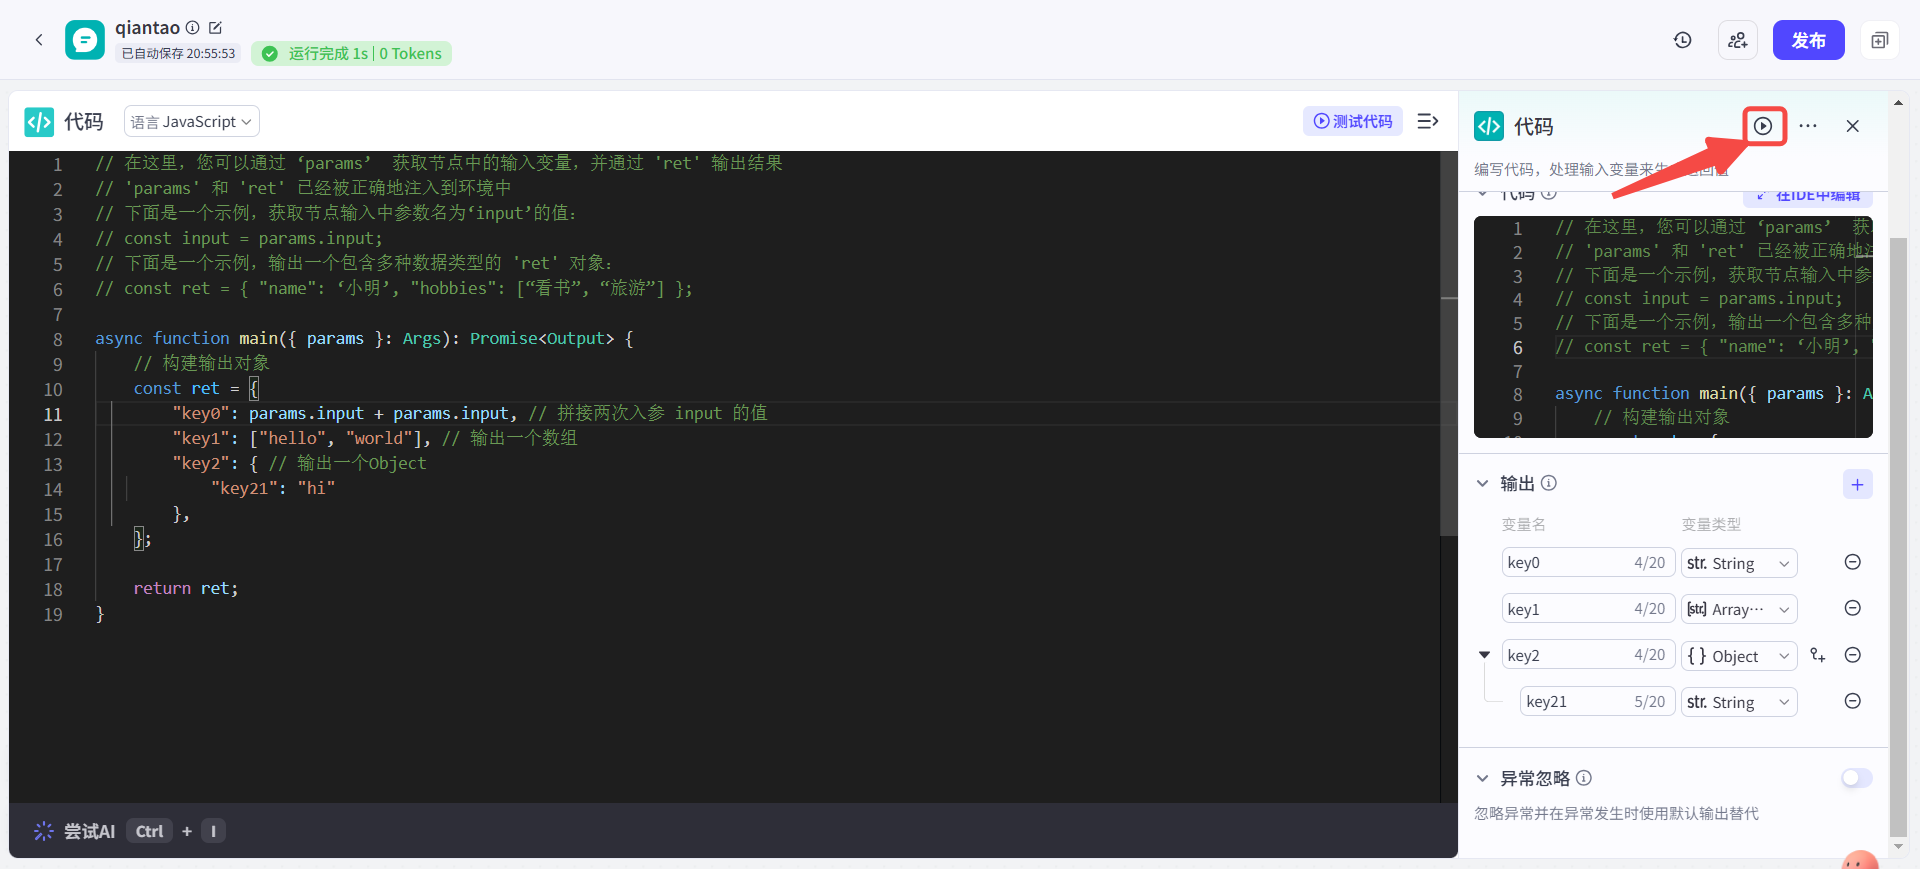Click the 已自动保存 20:55:53 label

[x=178, y=54]
